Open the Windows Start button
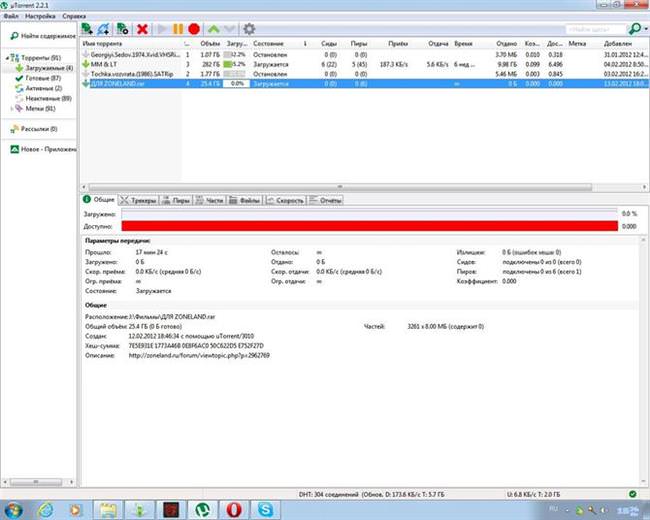650x520 pixels. (x=12, y=510)
